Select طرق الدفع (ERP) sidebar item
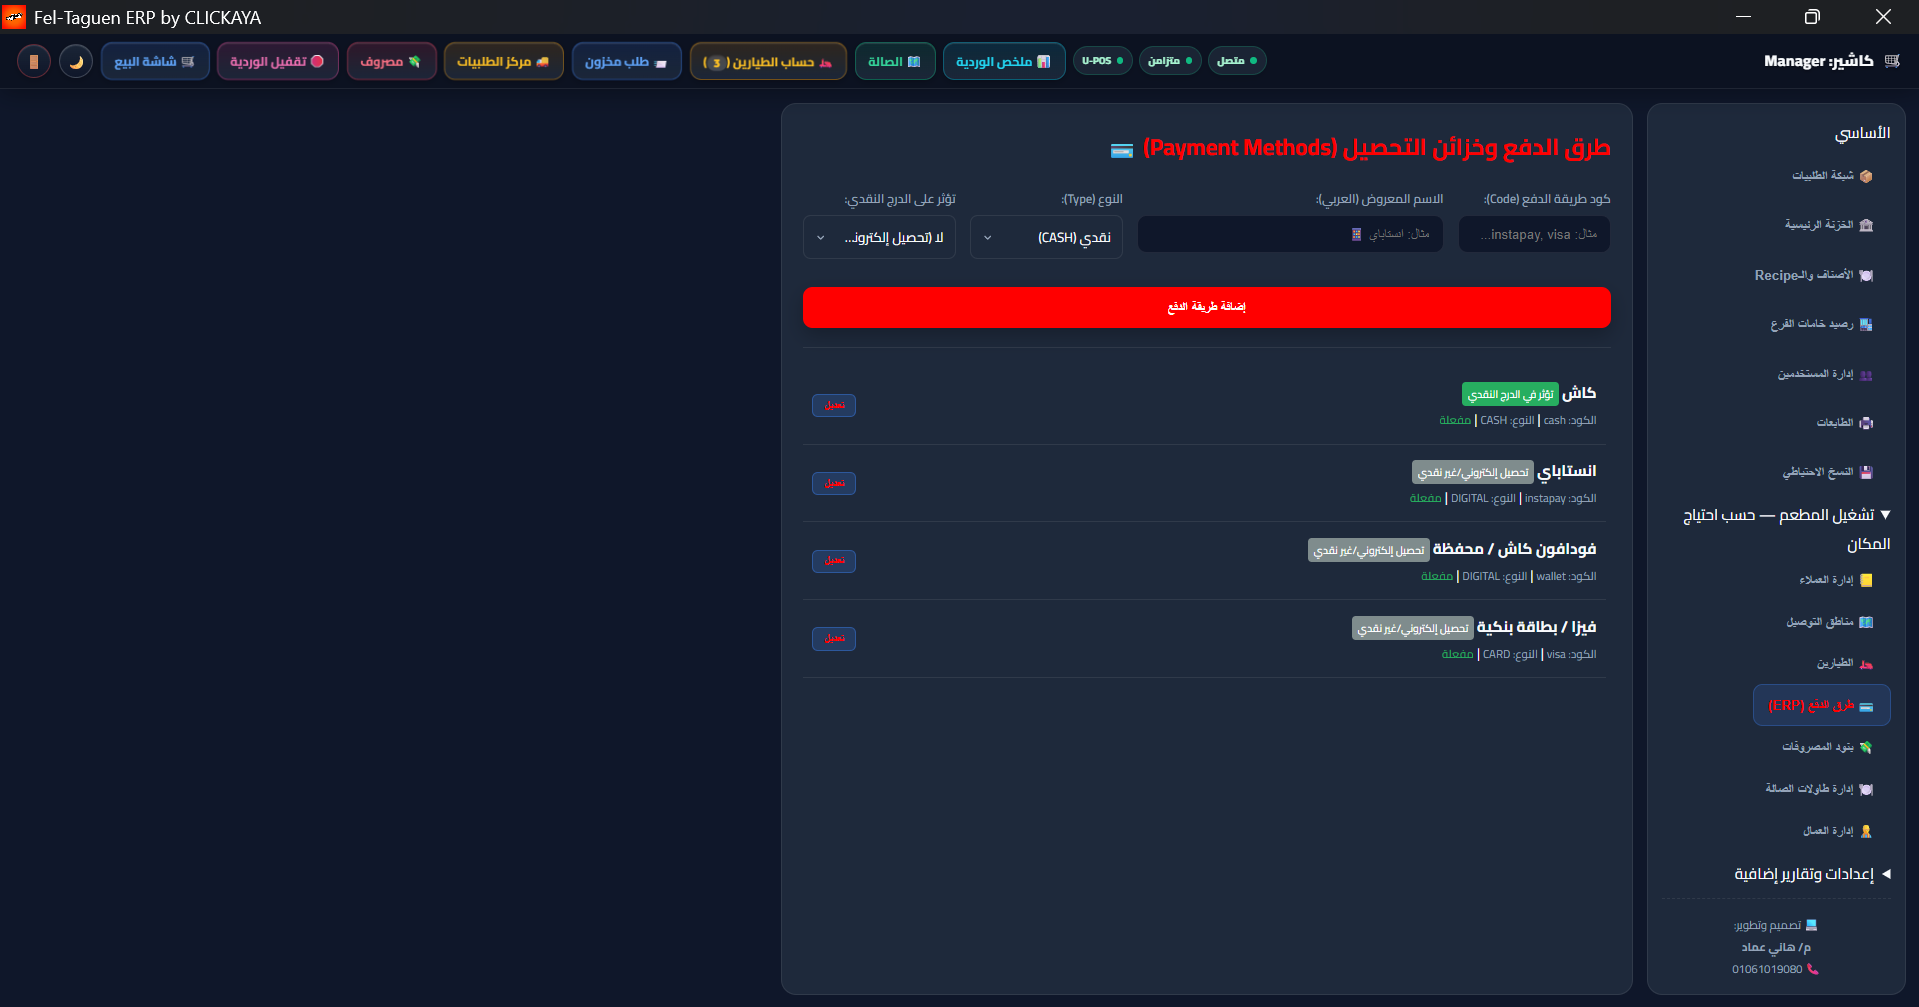1919x1007 pixels. 1821,705
